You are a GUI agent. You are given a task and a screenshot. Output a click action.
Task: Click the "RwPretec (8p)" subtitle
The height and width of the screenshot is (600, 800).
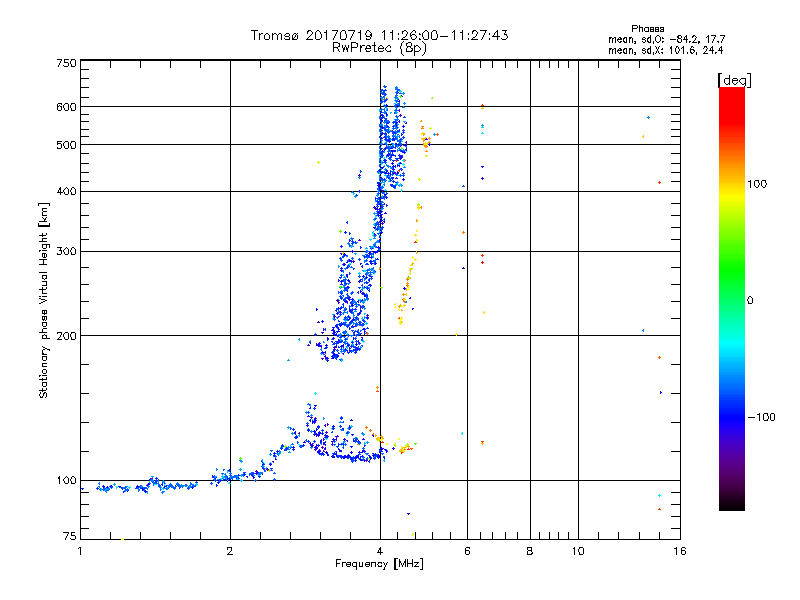pos(379,48)
